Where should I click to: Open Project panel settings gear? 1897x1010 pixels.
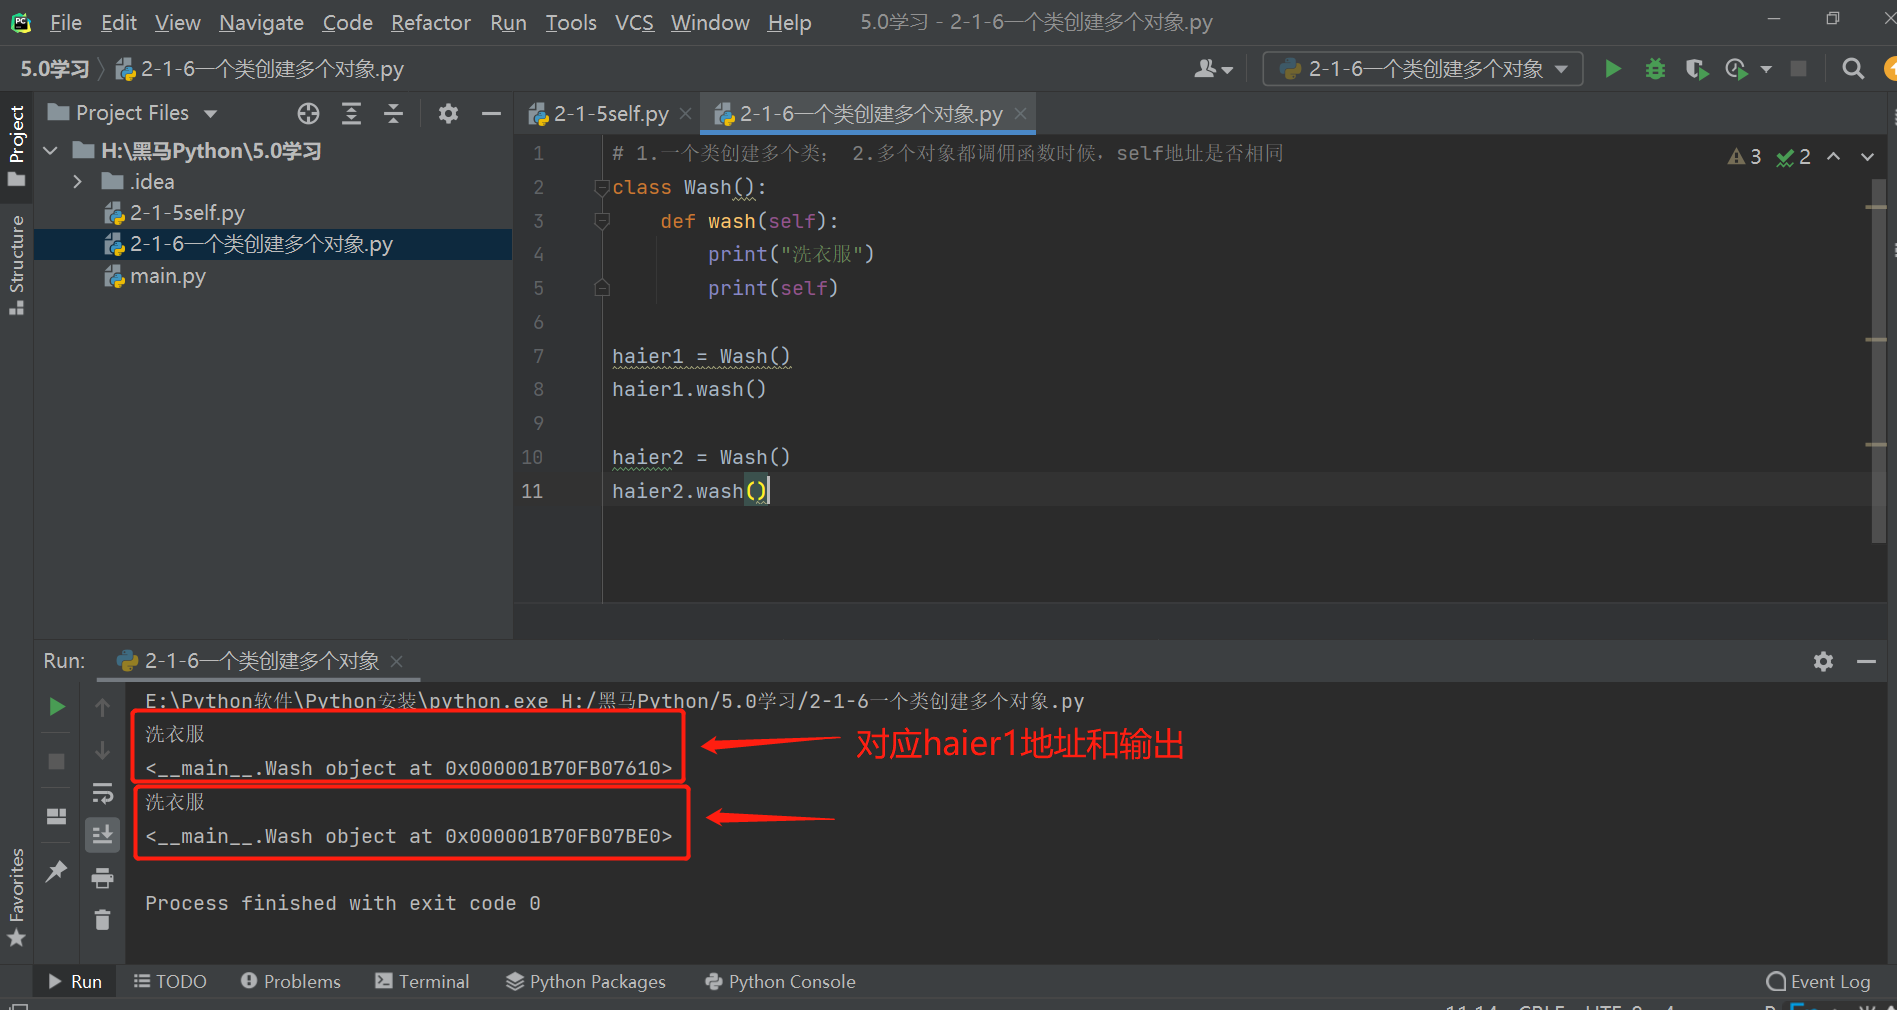click(x=448, y=114)
